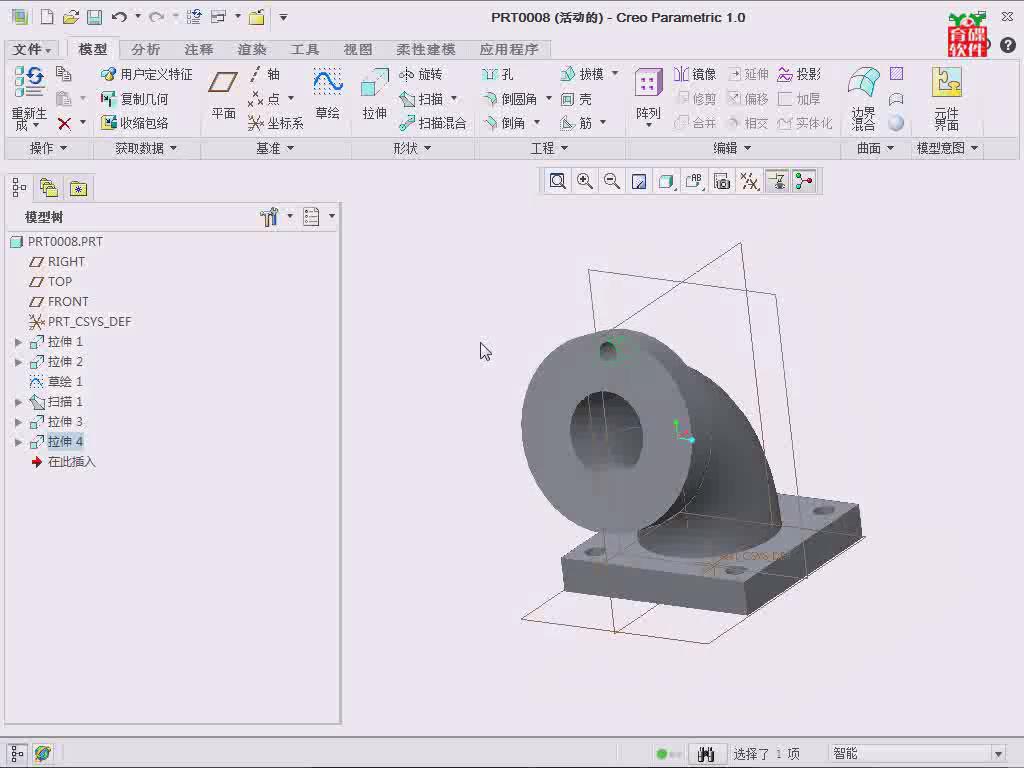The image size is (1024, 768).
Task: Toggle the browser icon in status bar
Action: click(43, 753)
